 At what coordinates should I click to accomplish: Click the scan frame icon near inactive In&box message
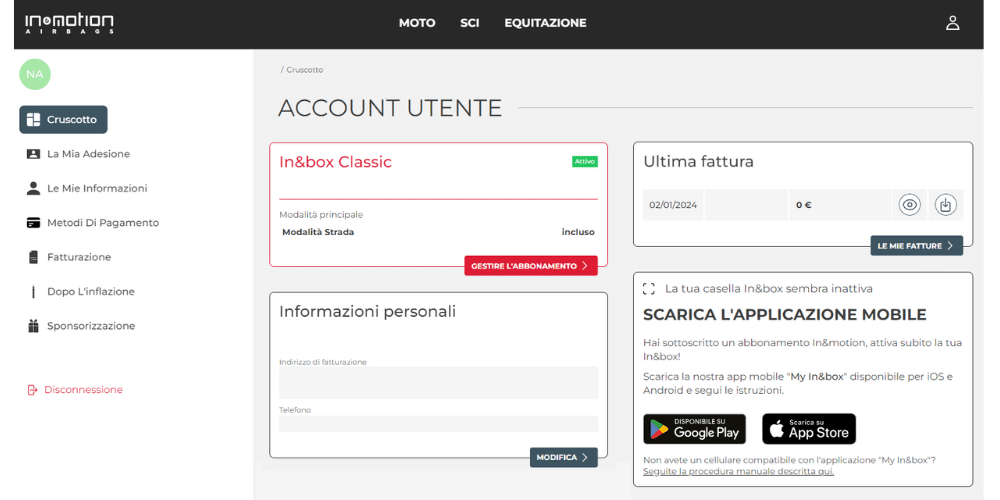pos(649,289)
